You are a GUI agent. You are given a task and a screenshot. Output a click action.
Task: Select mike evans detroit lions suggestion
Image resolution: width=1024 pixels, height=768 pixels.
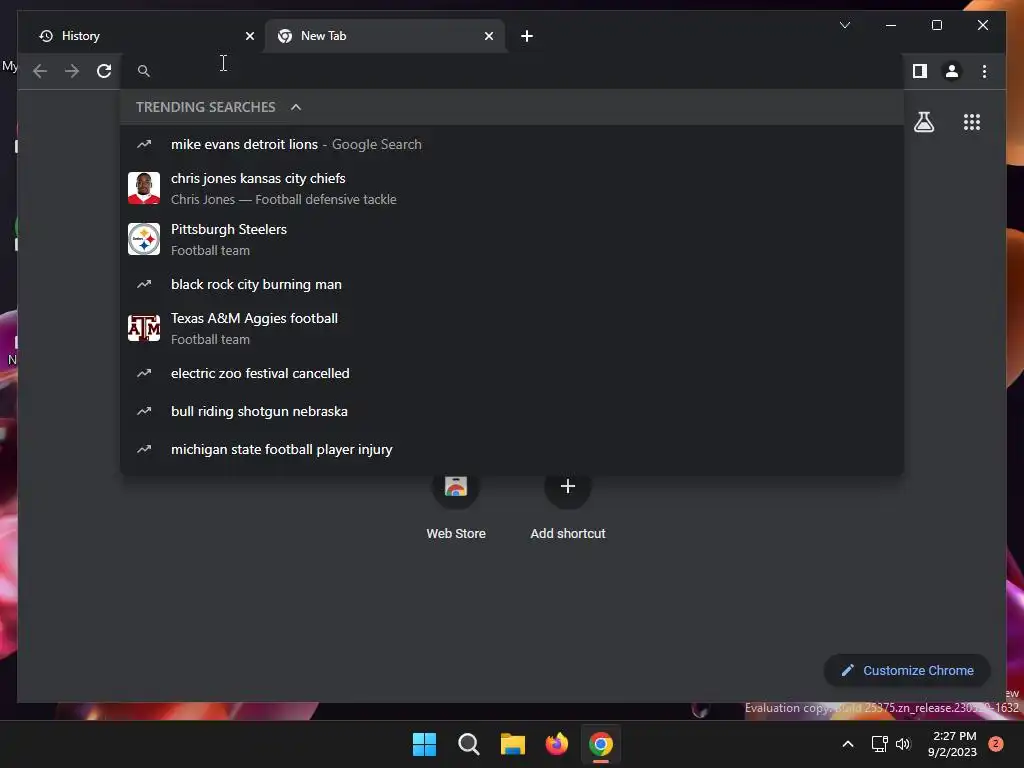(x=512, y=144)
